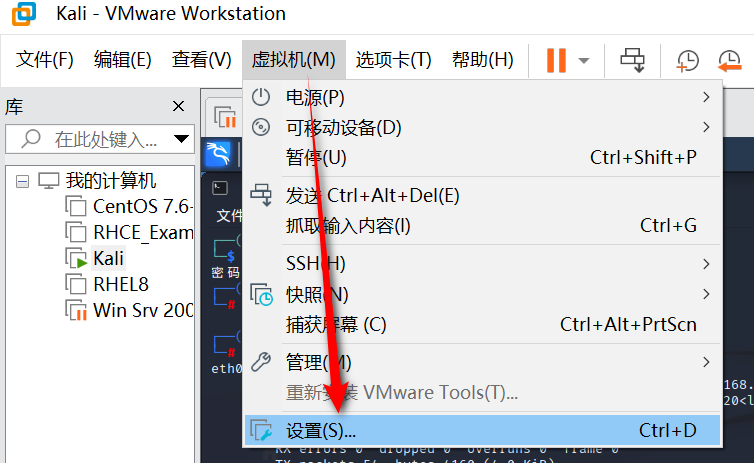Click the 虚拟机(M) menu
This screenshot has height=463, width=754.
tap(293, 60)
